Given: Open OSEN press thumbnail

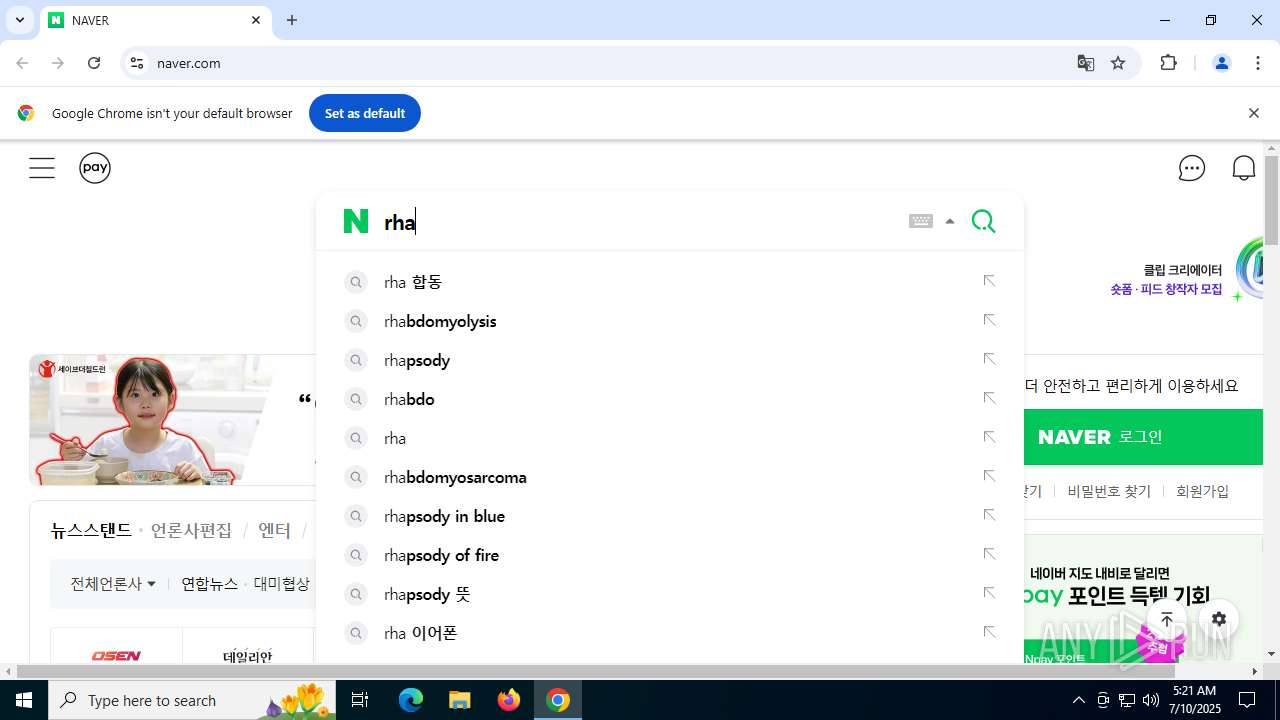Looking at the screenshot, I should tap(116, 655).
